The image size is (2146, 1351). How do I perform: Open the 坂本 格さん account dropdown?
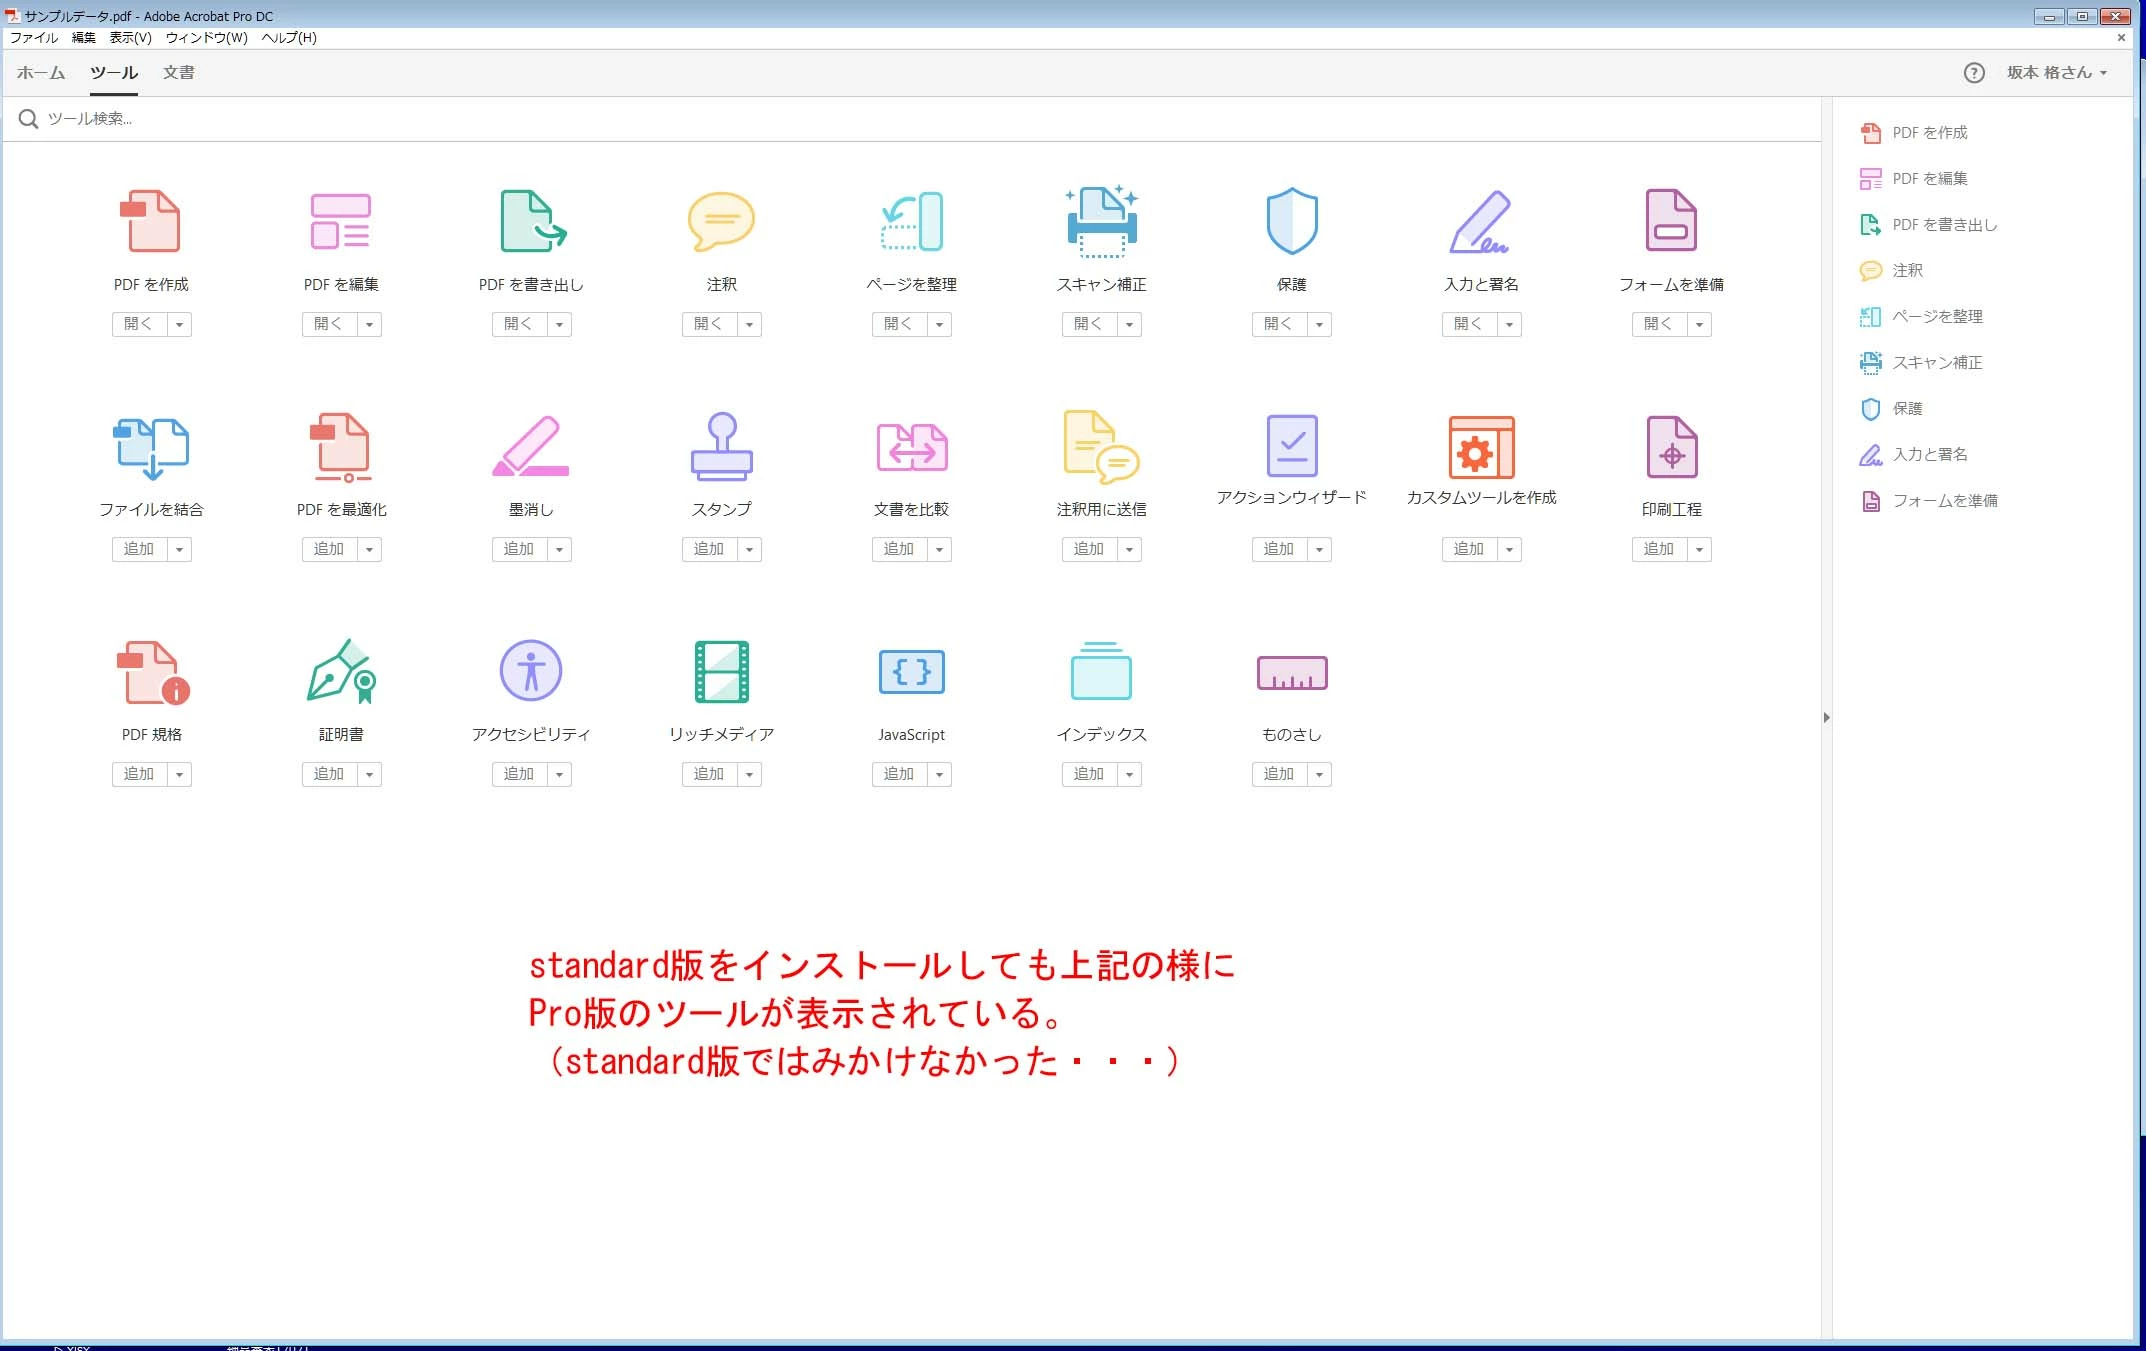coord(2057,73)
